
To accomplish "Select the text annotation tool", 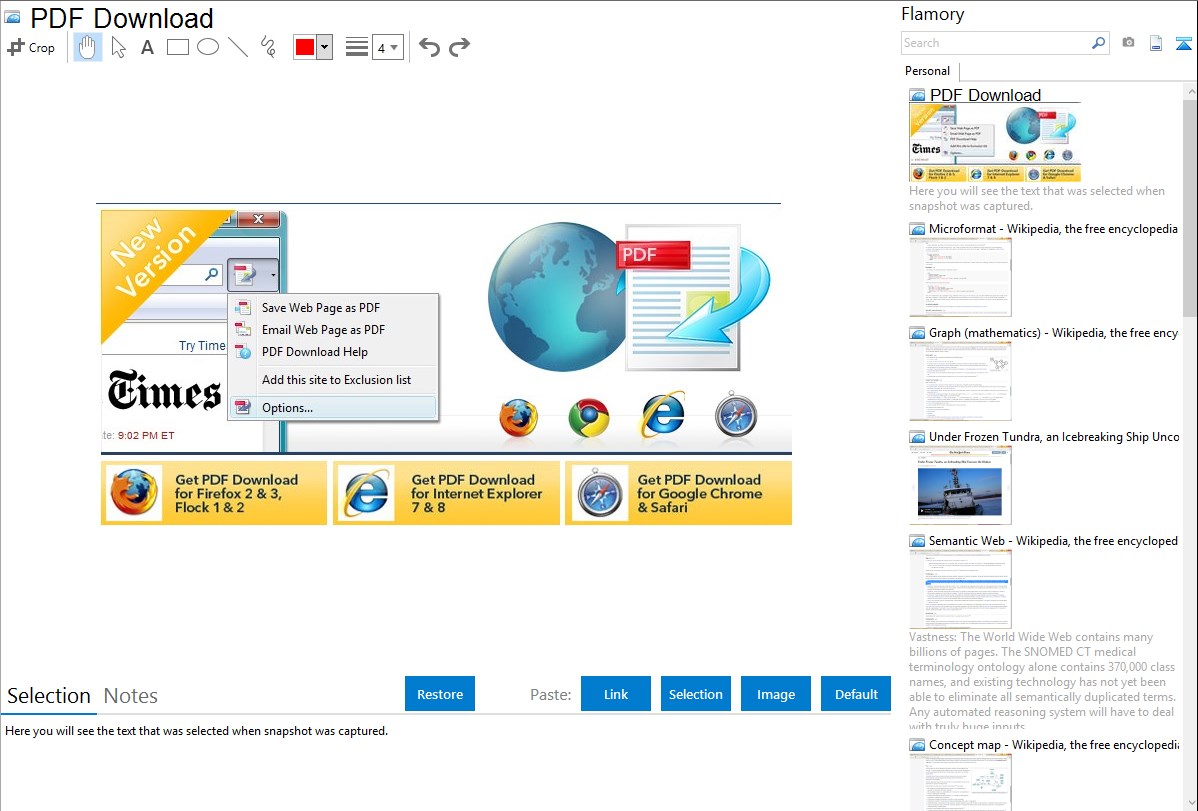I will tap(147, 47).
